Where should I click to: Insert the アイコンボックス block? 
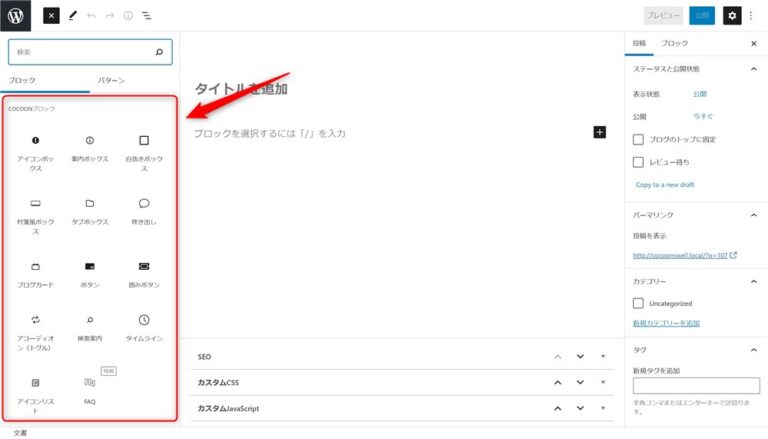click(x=35, y=148)
